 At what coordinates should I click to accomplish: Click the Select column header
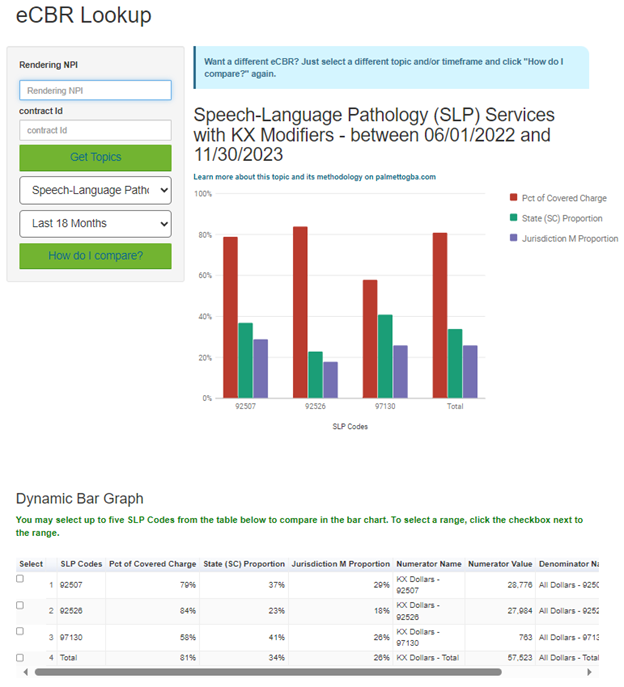pos(31,564)
